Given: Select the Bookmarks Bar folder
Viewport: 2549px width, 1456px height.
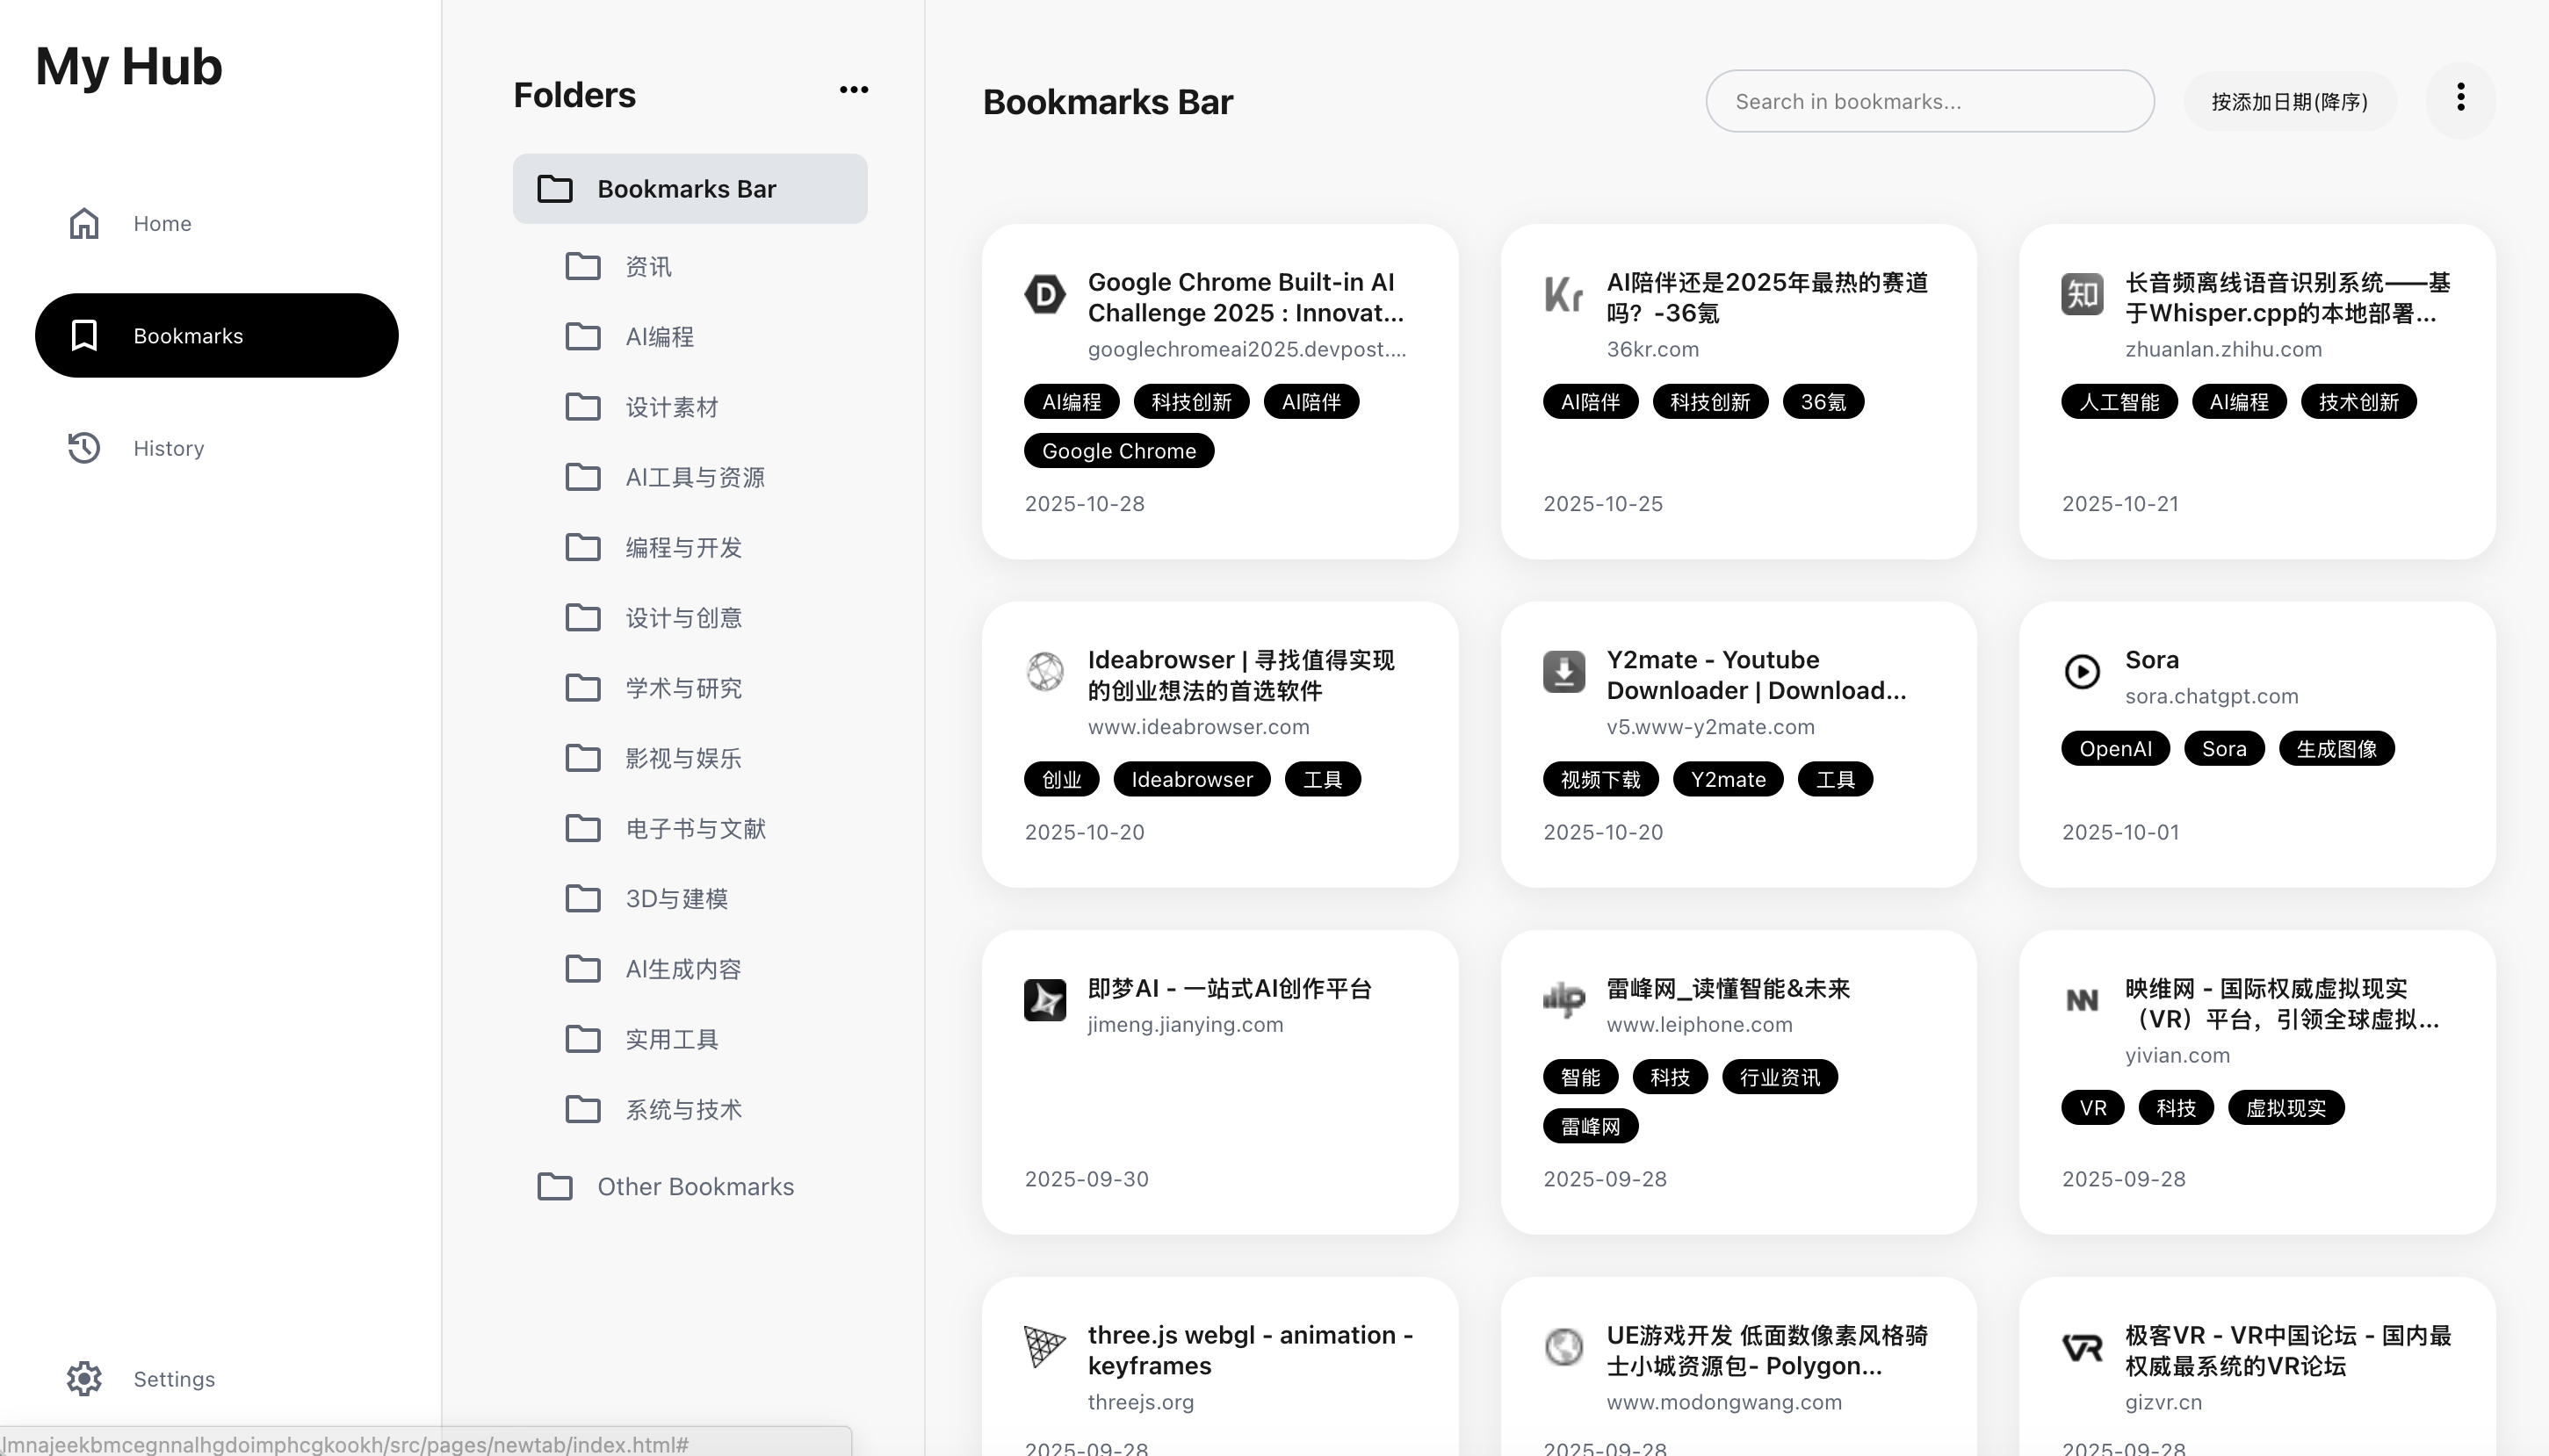Looking at the screenshot, I should coord(689,189).
